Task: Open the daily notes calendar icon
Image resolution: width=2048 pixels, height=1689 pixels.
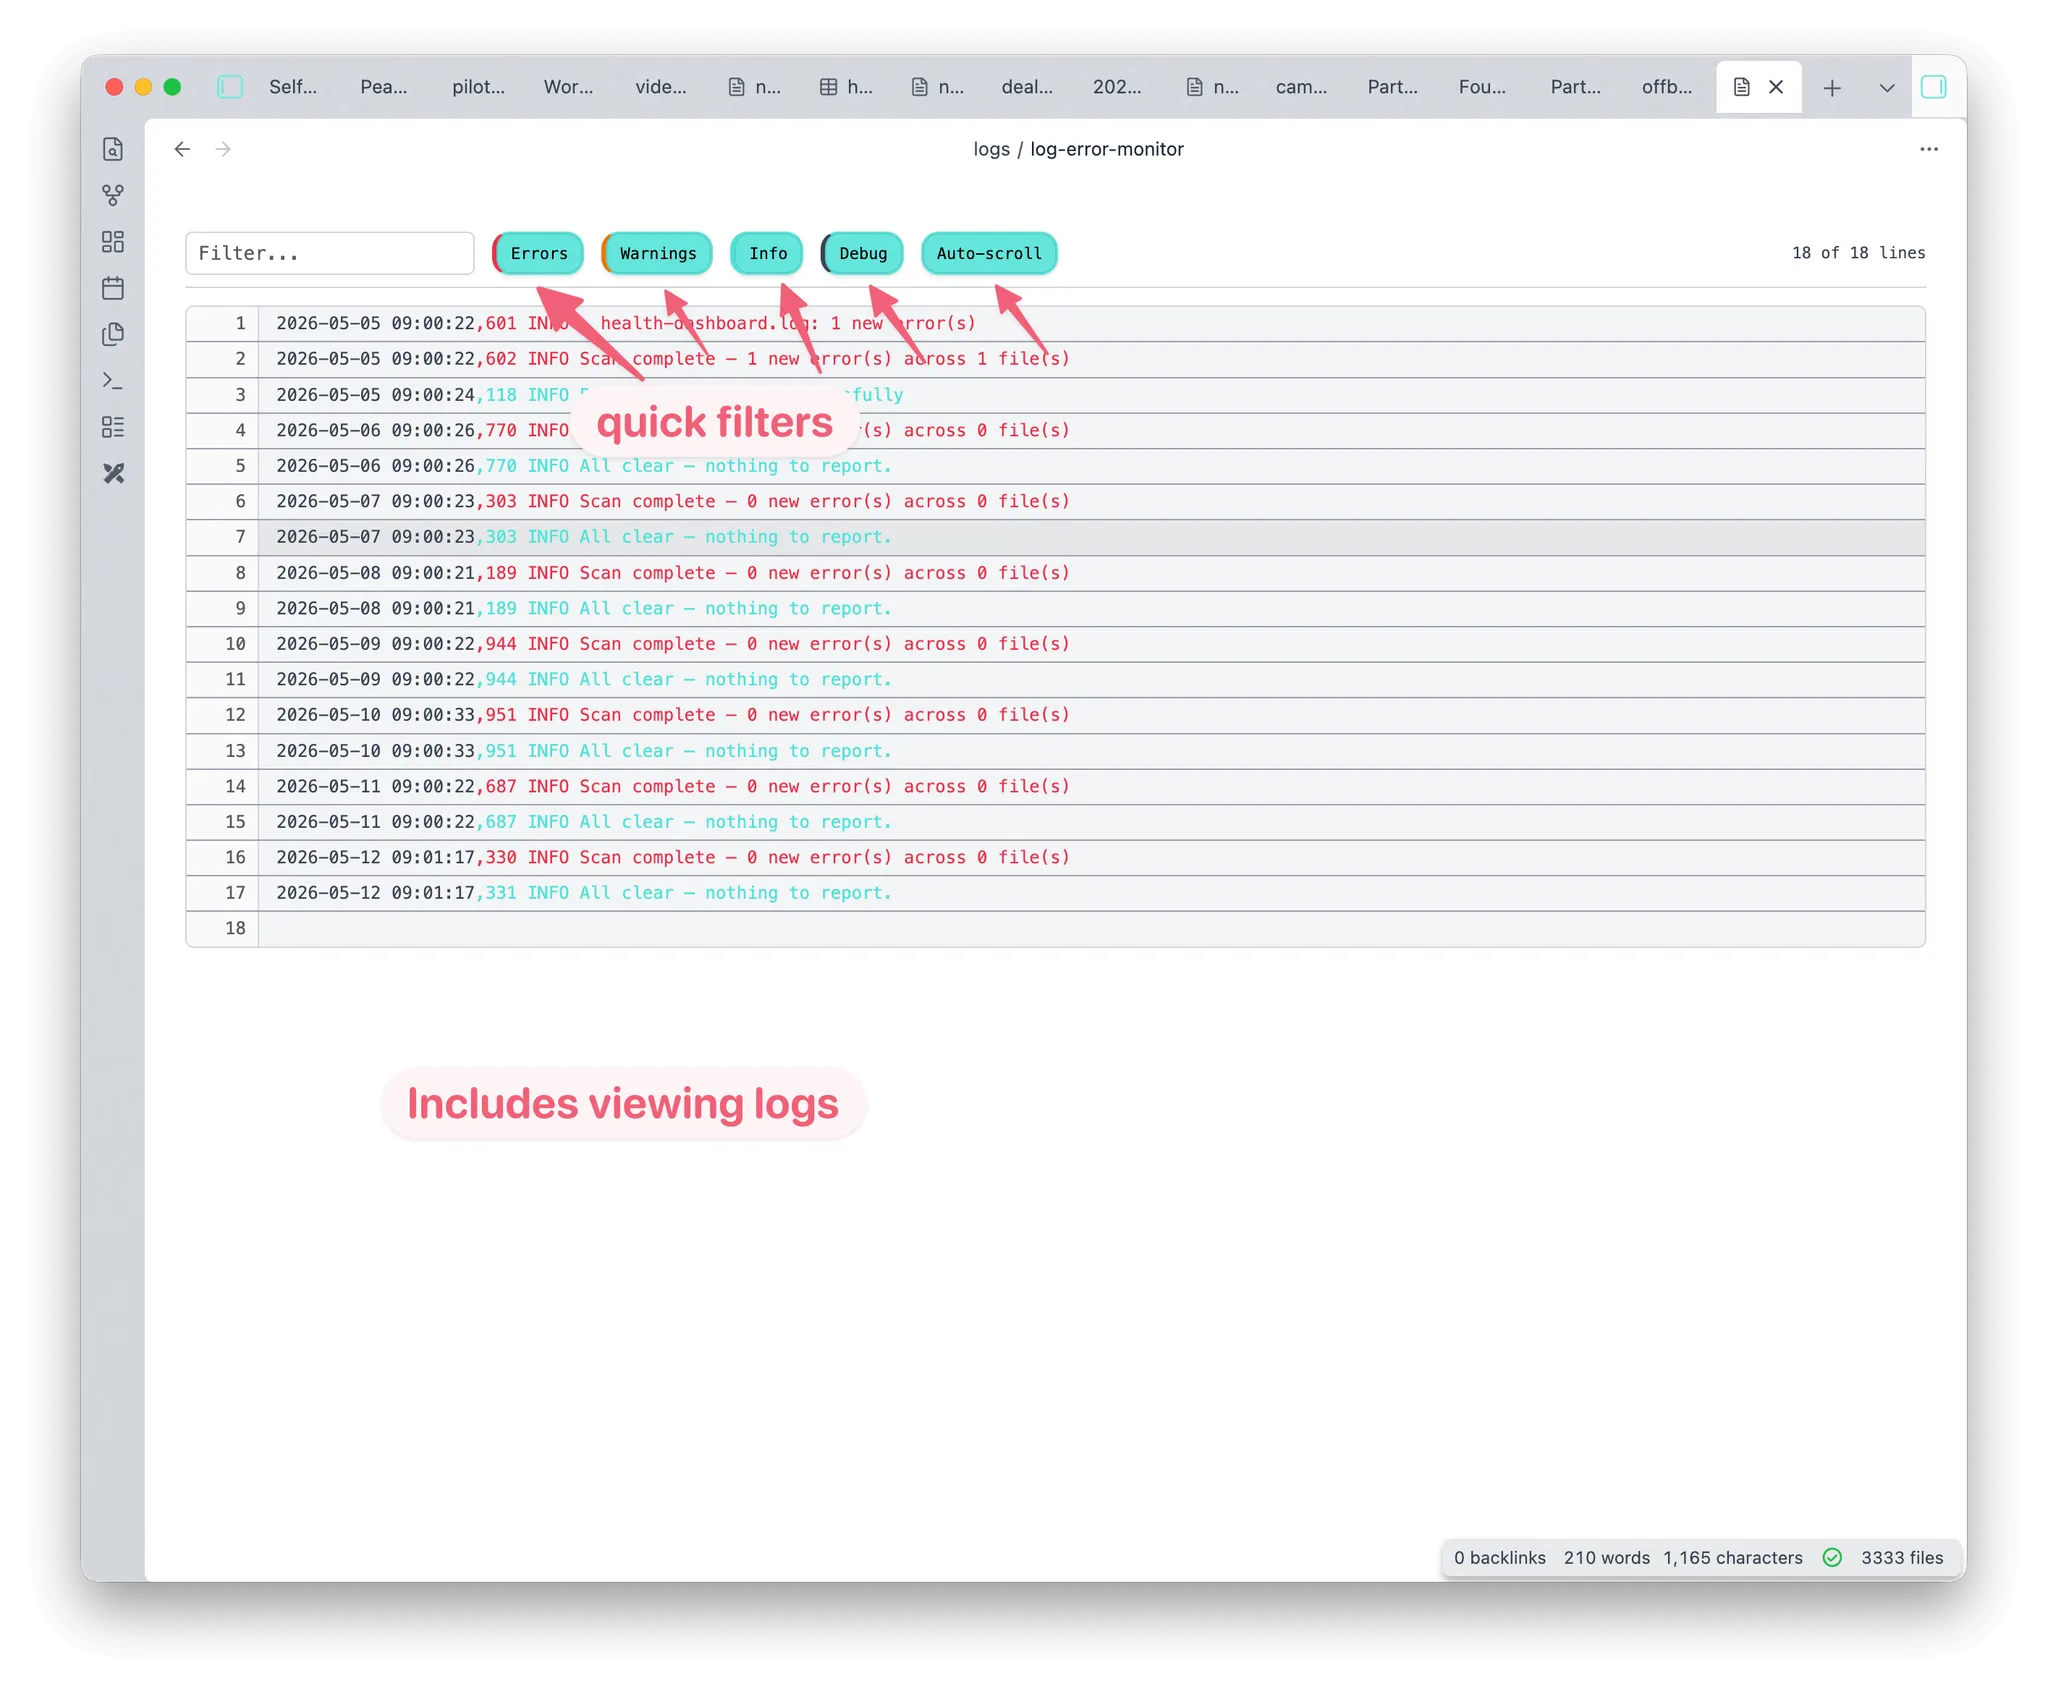Action: coord(113,288)
